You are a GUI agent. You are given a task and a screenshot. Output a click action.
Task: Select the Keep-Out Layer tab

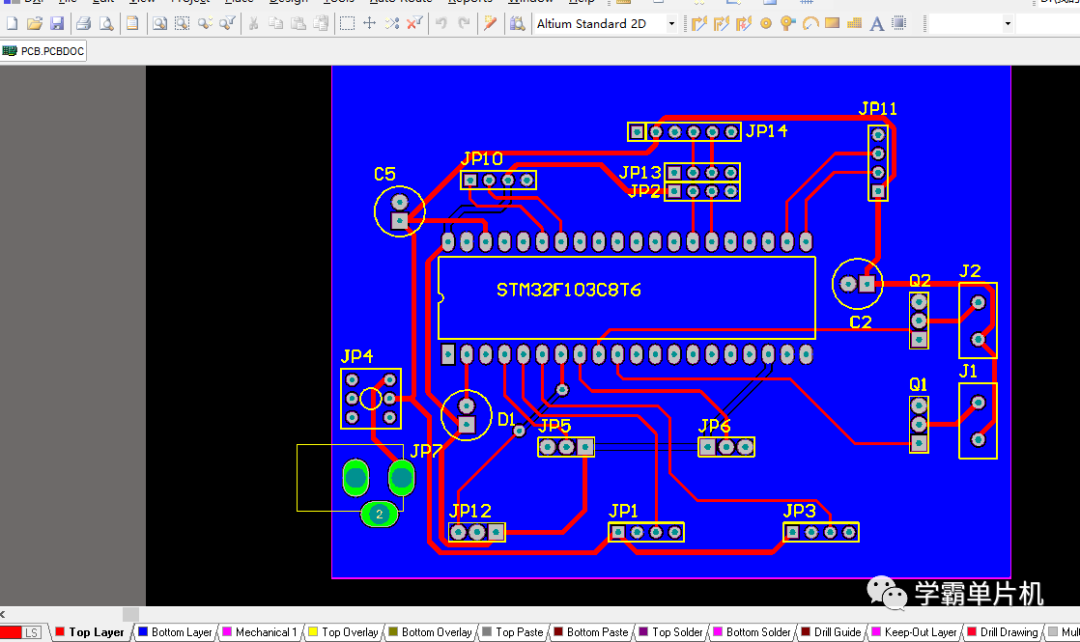(914, 632)
